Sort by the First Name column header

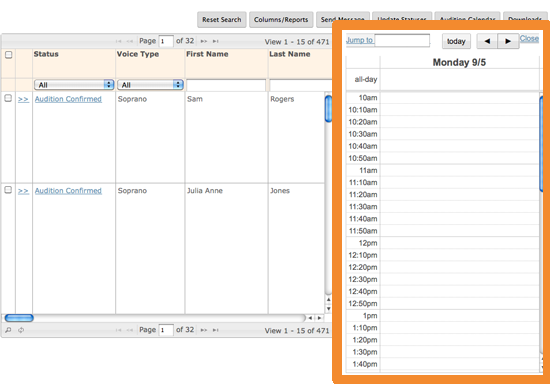click(x=207, y=54)
